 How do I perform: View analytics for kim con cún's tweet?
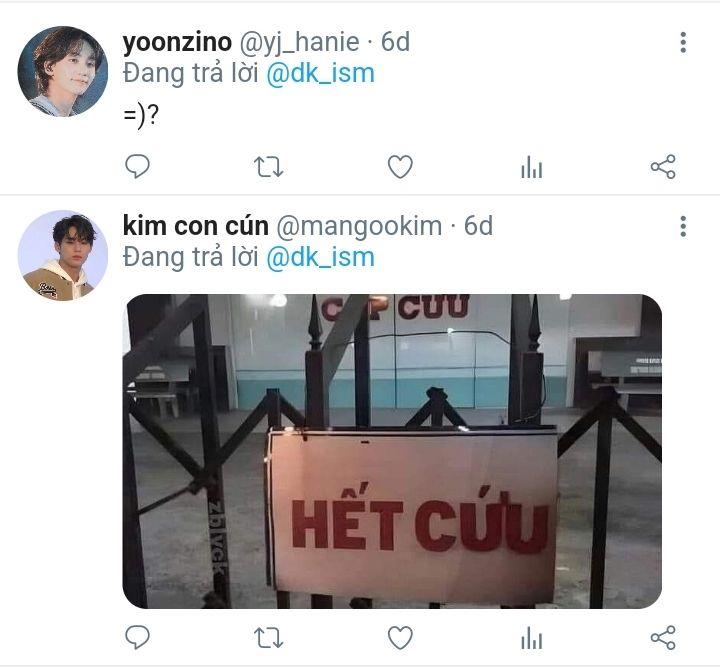tap(532, 638)
